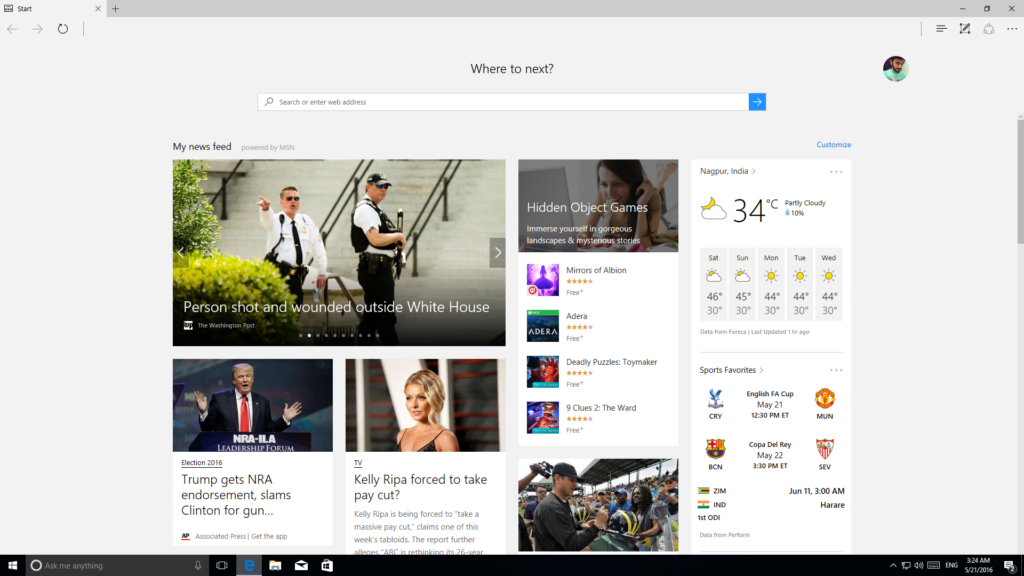1024x576 pixels.
Task: Open the TV category link
Action: pos(358,462)
